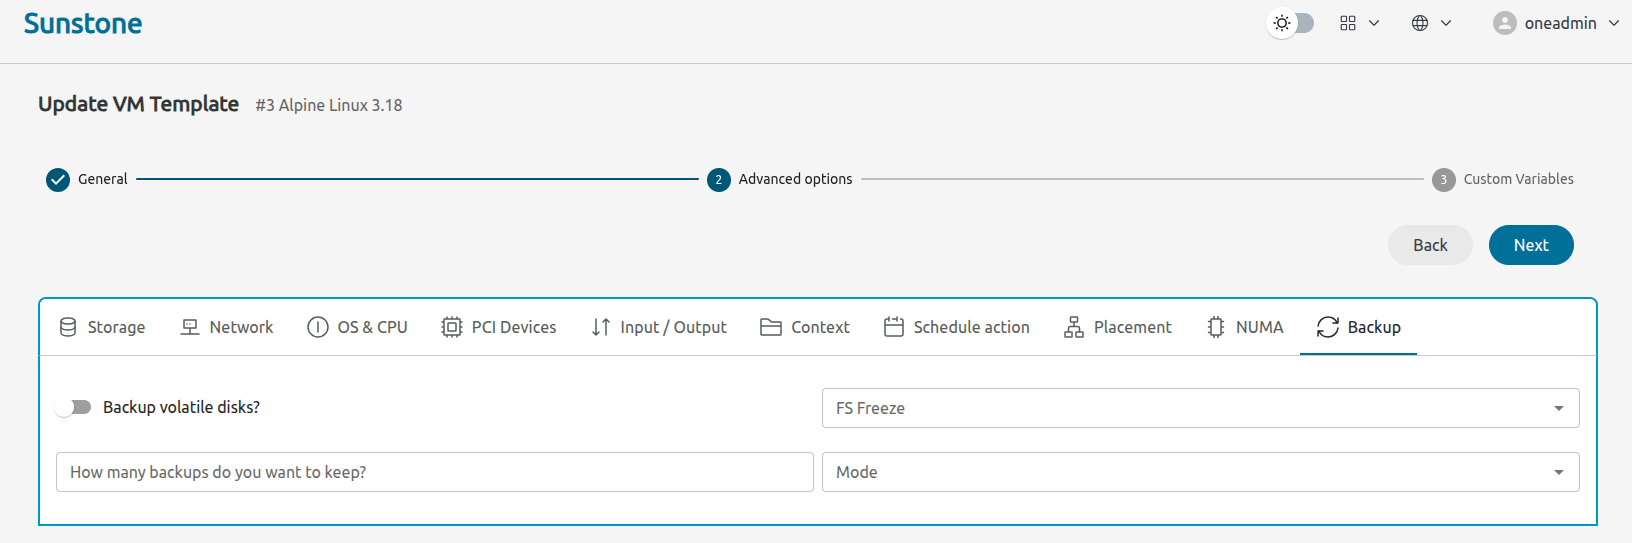Click the PCI Devices chip icon

(x=452, y=327)
